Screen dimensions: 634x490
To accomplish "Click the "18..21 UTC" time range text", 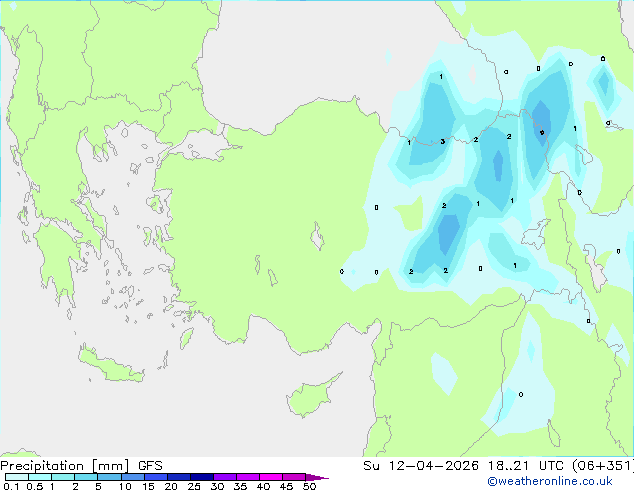I will pyautogui.click(x=525, y=466).
